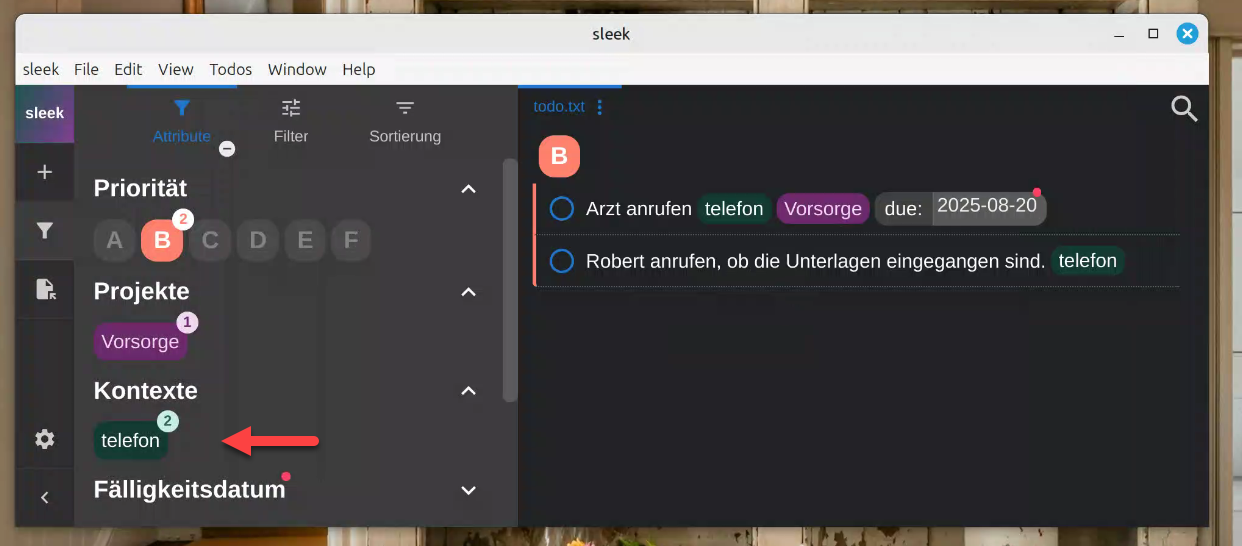Screen dimensions: 1242x546
Task: Toggle the telefon context filter in sidebar
Action: [x=130, y=440]
